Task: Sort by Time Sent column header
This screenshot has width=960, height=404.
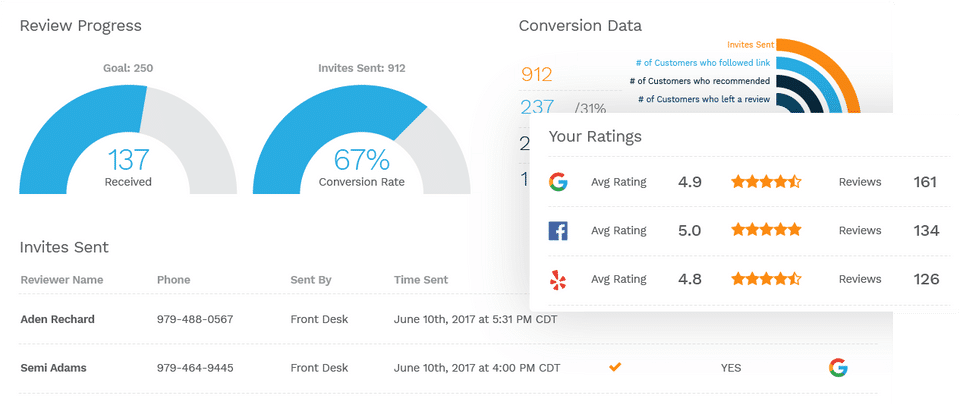Action: [421, 280]
